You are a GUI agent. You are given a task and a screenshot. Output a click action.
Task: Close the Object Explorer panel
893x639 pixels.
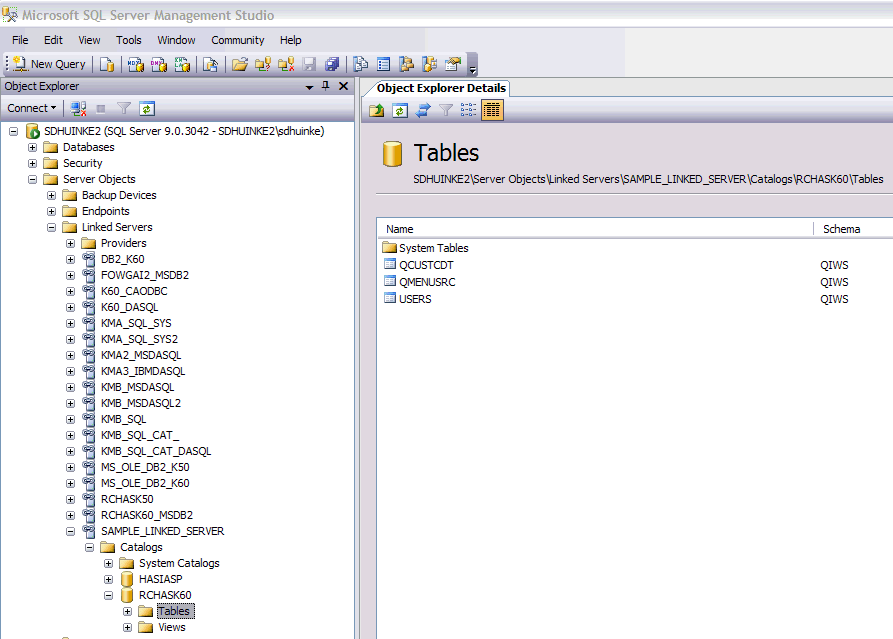(343, 86)
